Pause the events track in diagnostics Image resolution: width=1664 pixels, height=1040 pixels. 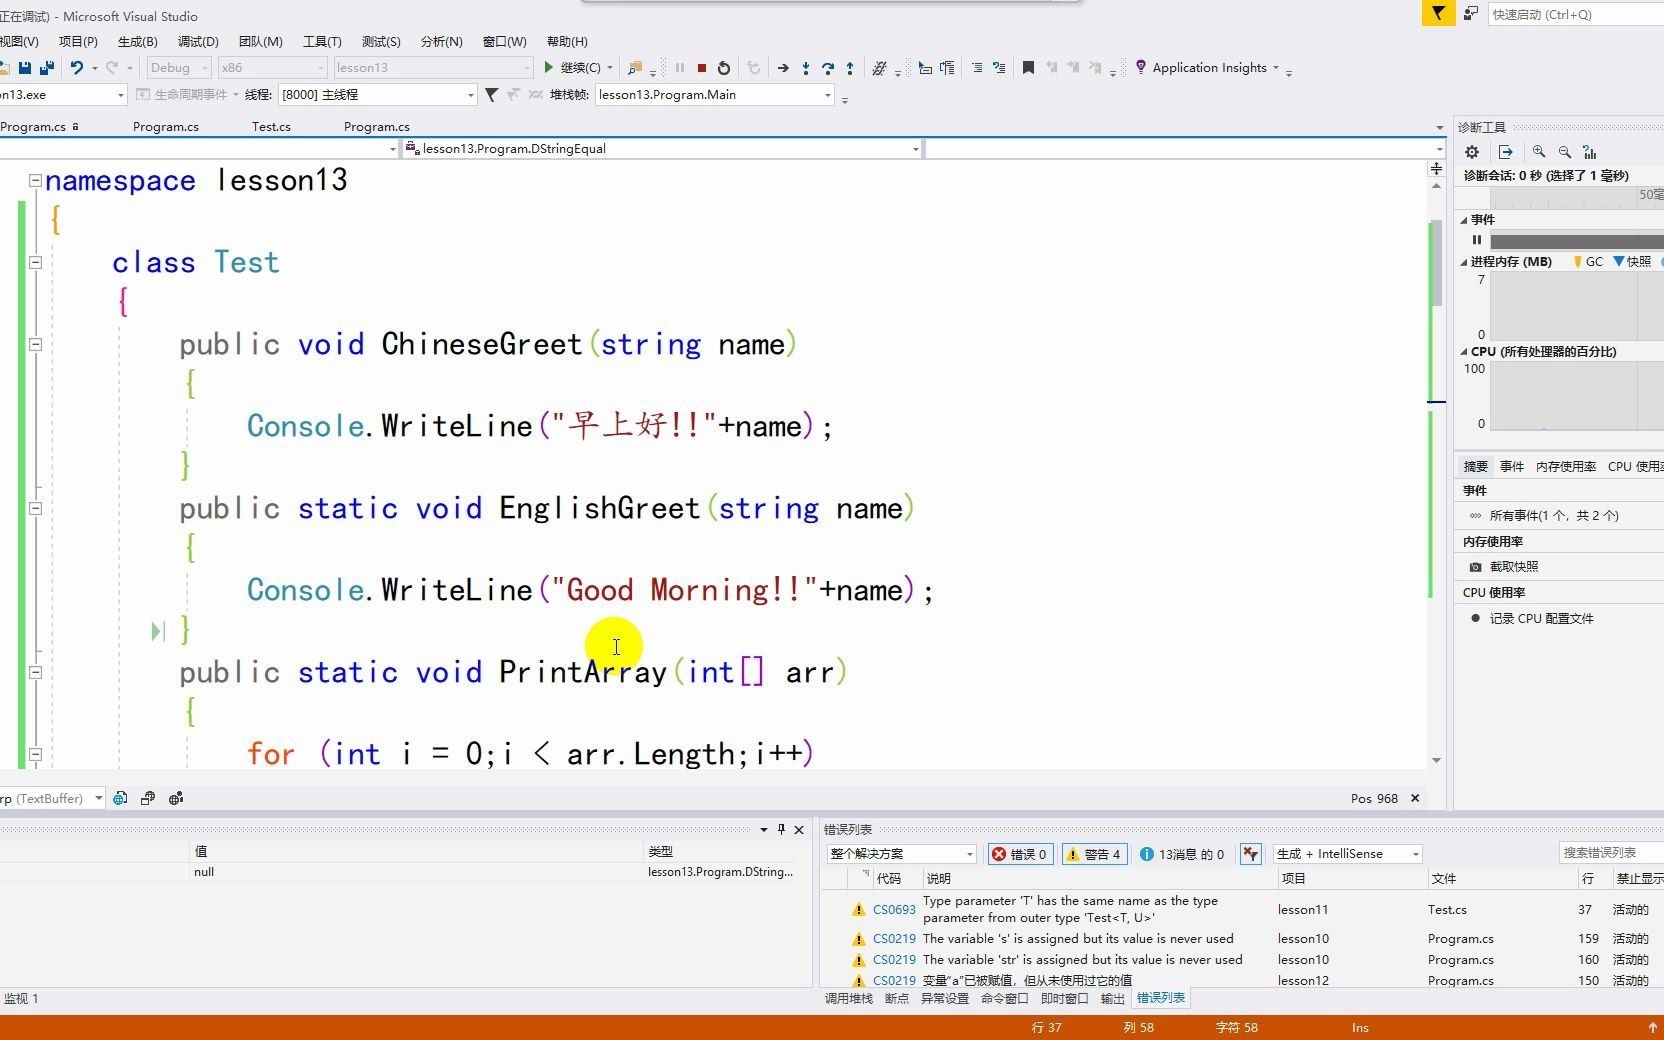1477,240
